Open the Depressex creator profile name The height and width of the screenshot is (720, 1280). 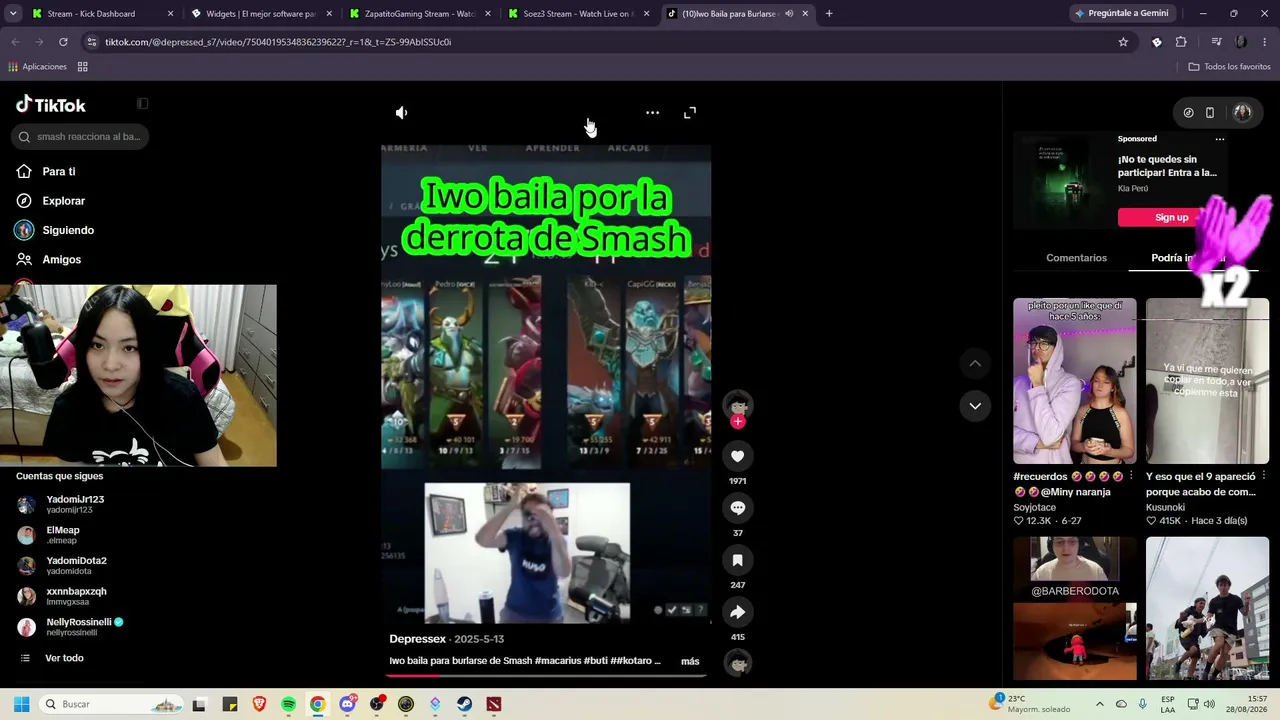(x=417, y=639)
